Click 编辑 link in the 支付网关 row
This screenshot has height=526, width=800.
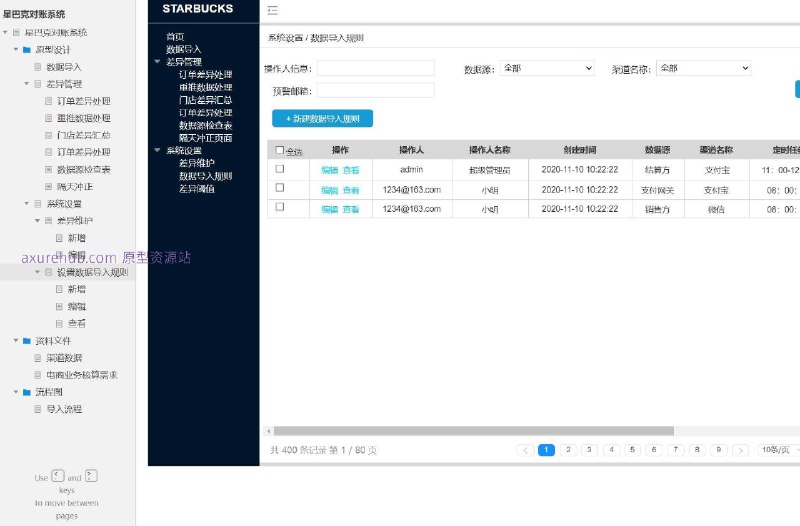pos(330,190)
